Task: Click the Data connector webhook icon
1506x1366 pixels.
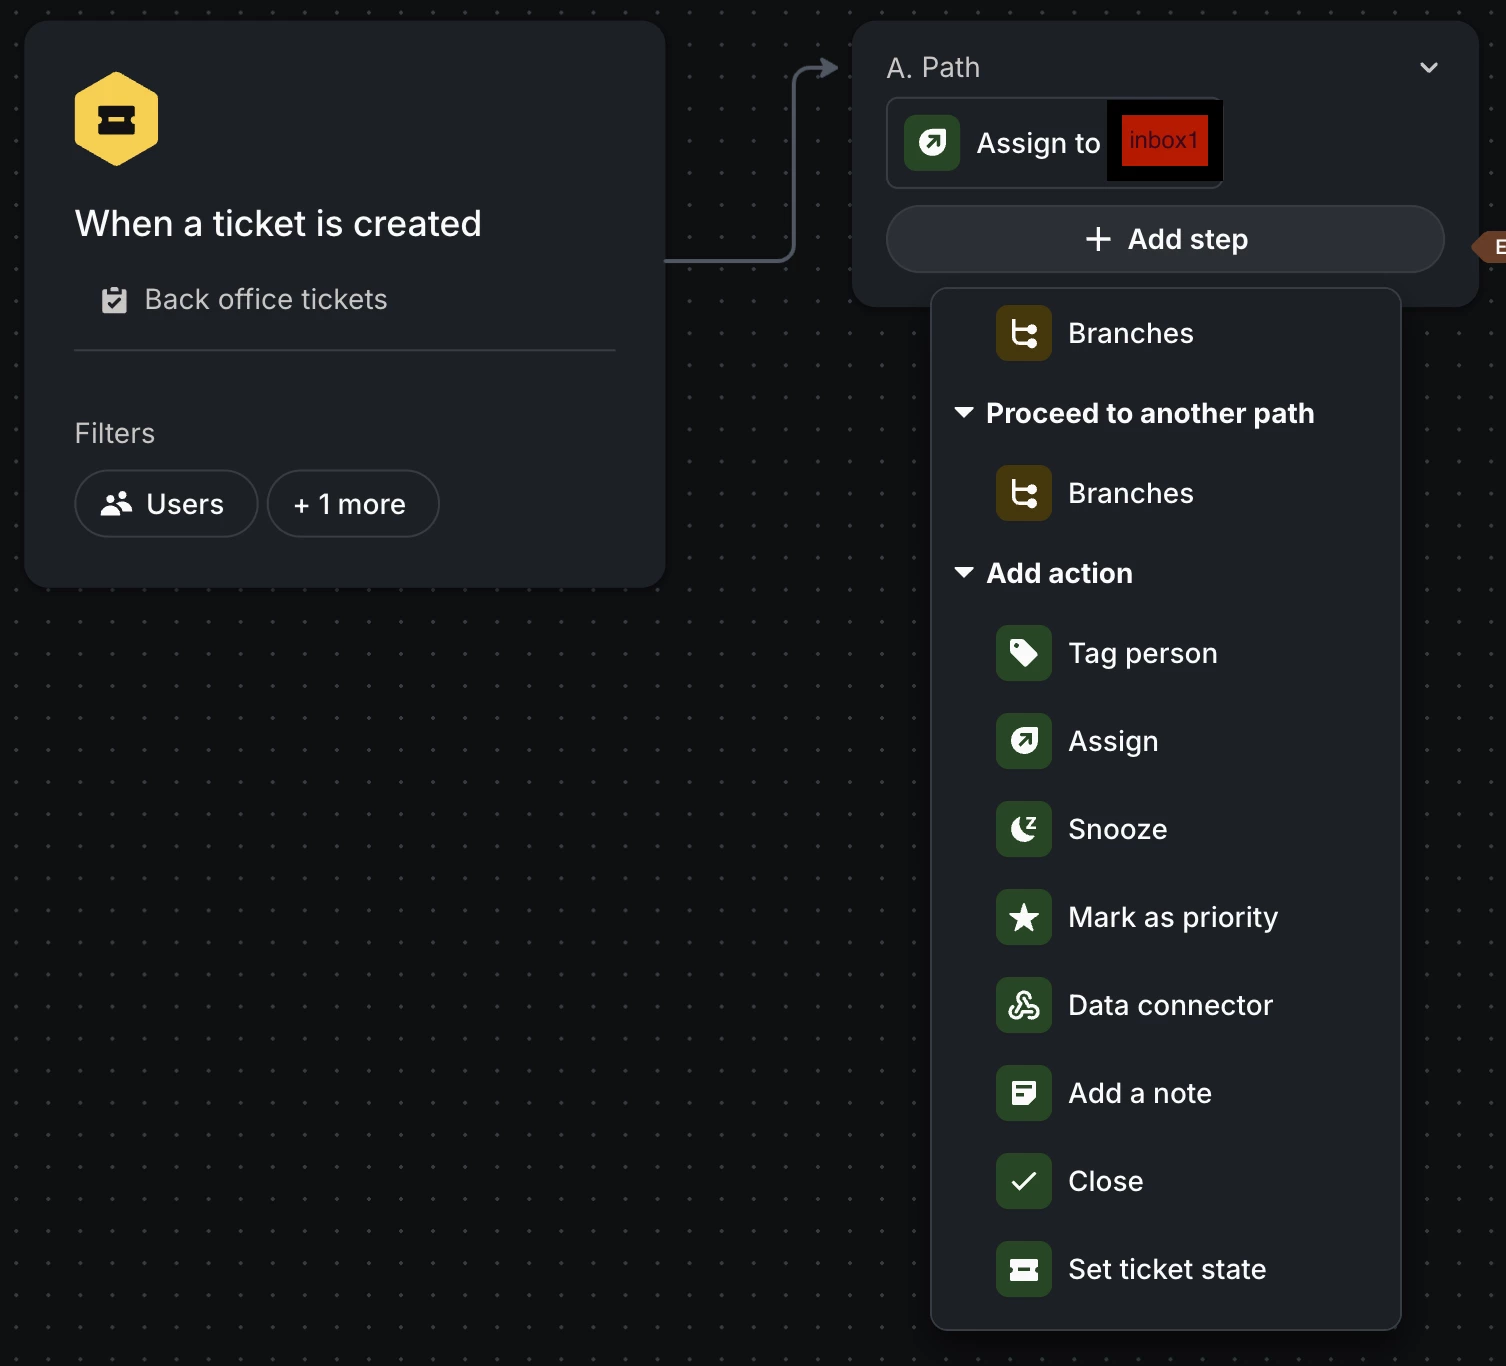Action: (1023, 1005)
